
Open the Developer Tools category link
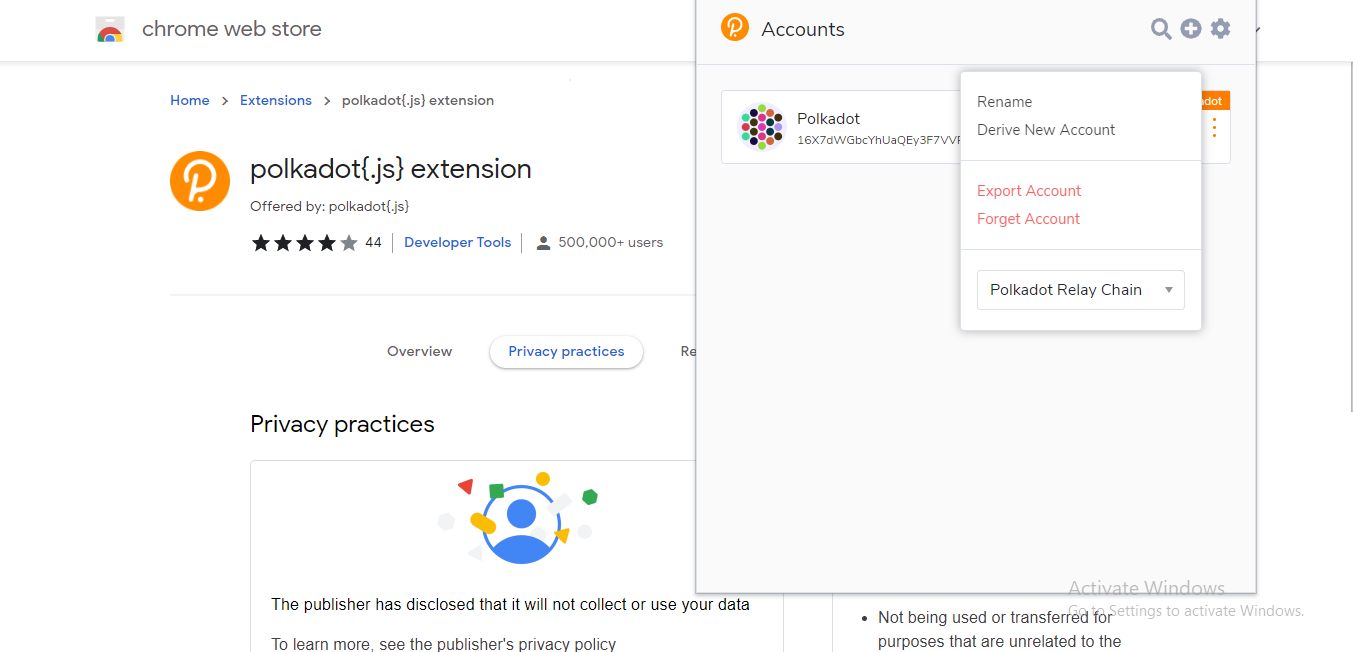pyautogui.click(x=457, y=243)
